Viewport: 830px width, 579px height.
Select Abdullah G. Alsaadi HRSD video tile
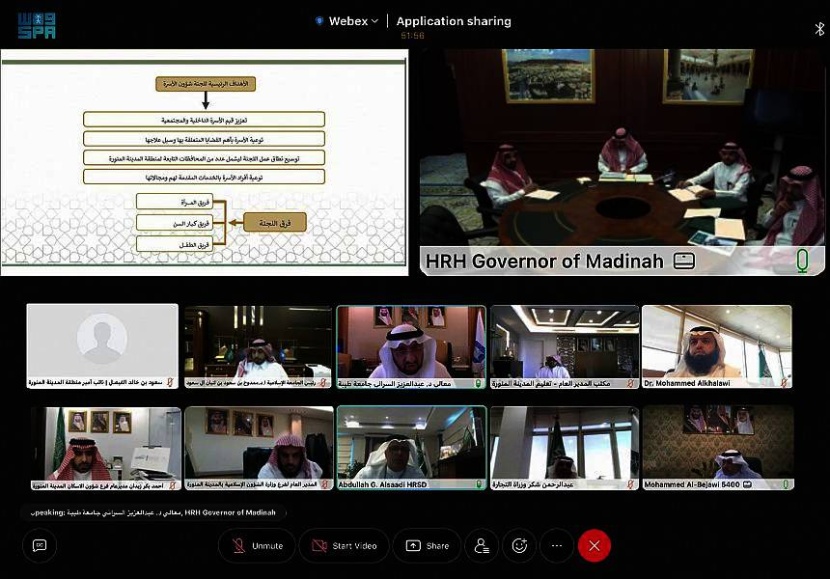(x=411, y=447)
